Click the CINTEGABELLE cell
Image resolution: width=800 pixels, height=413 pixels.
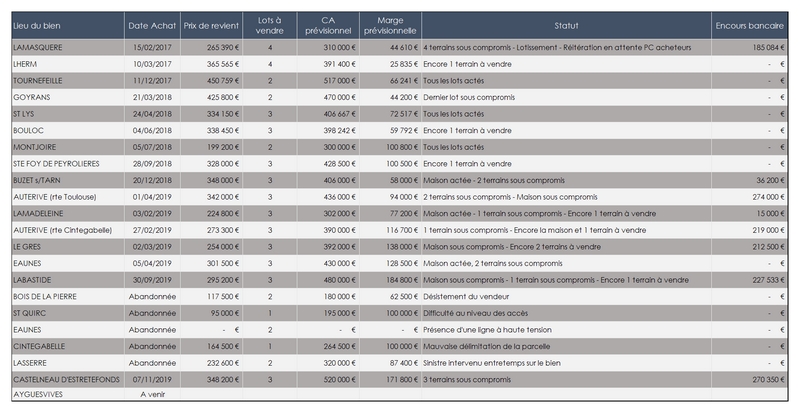(68, 346)
